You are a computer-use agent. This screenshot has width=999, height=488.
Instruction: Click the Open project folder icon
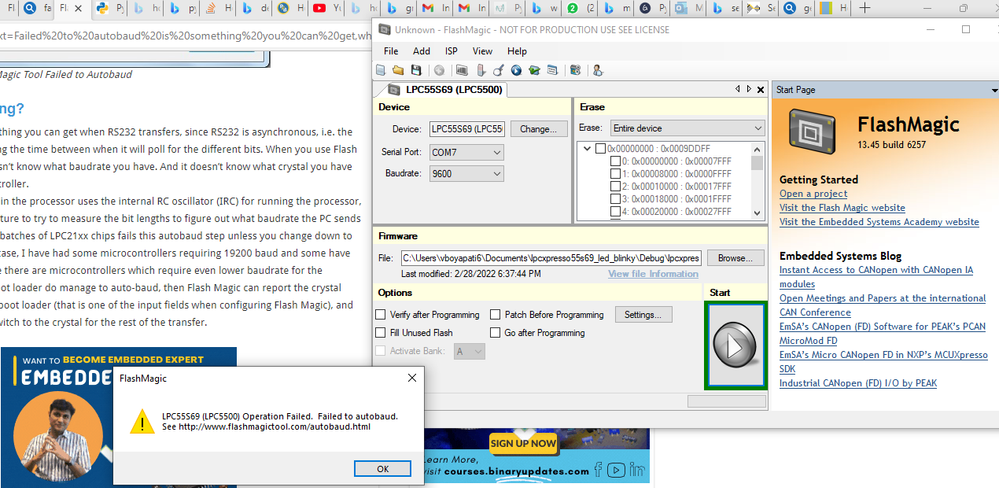tap(398, 70)
